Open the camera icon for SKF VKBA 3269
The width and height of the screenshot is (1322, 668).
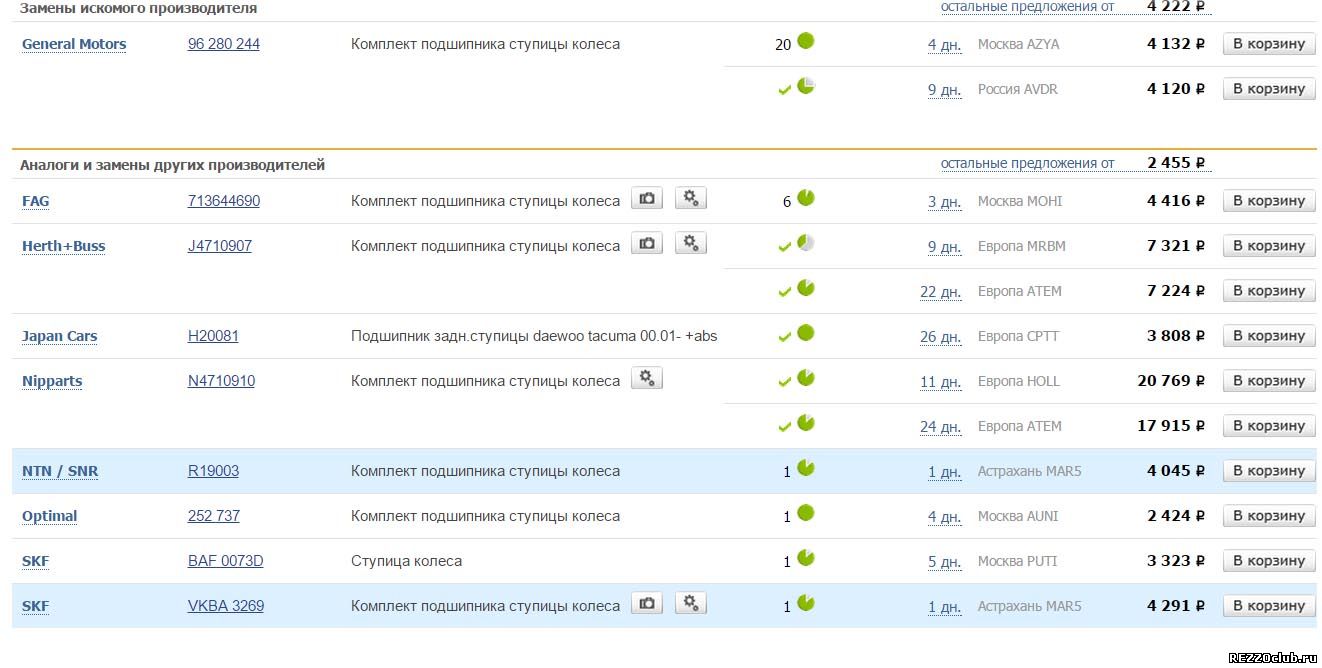647,603
